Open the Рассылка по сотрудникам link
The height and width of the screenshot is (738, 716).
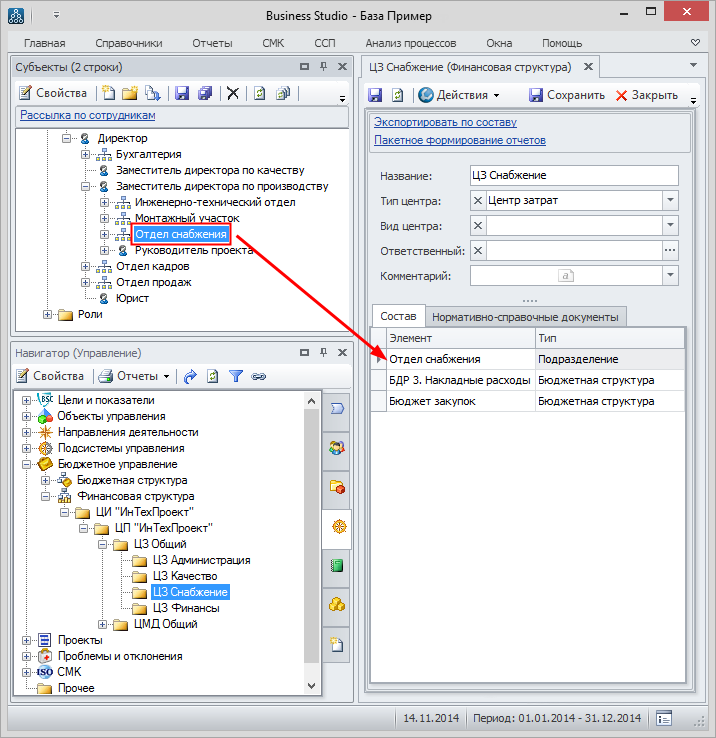88,115
